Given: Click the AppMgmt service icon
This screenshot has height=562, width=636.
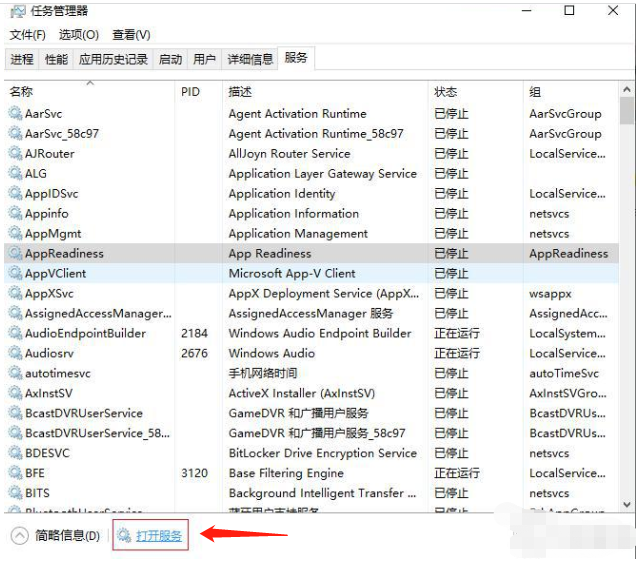Looking at the screenshot, I should point(15,233).
